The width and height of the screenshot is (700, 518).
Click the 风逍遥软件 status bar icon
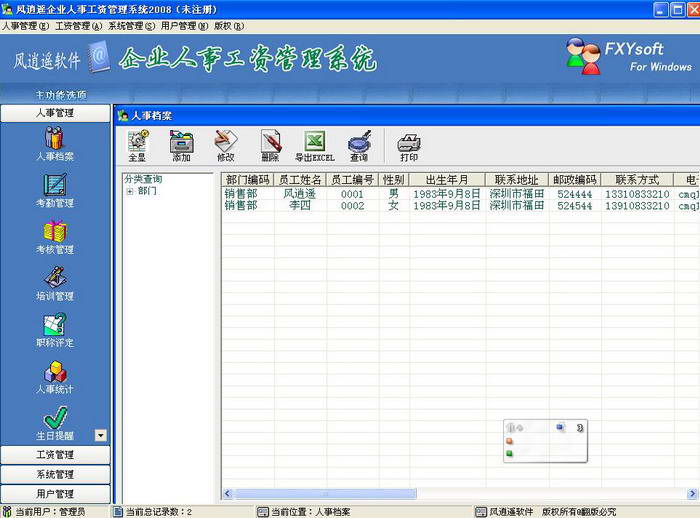pos(480,512)
